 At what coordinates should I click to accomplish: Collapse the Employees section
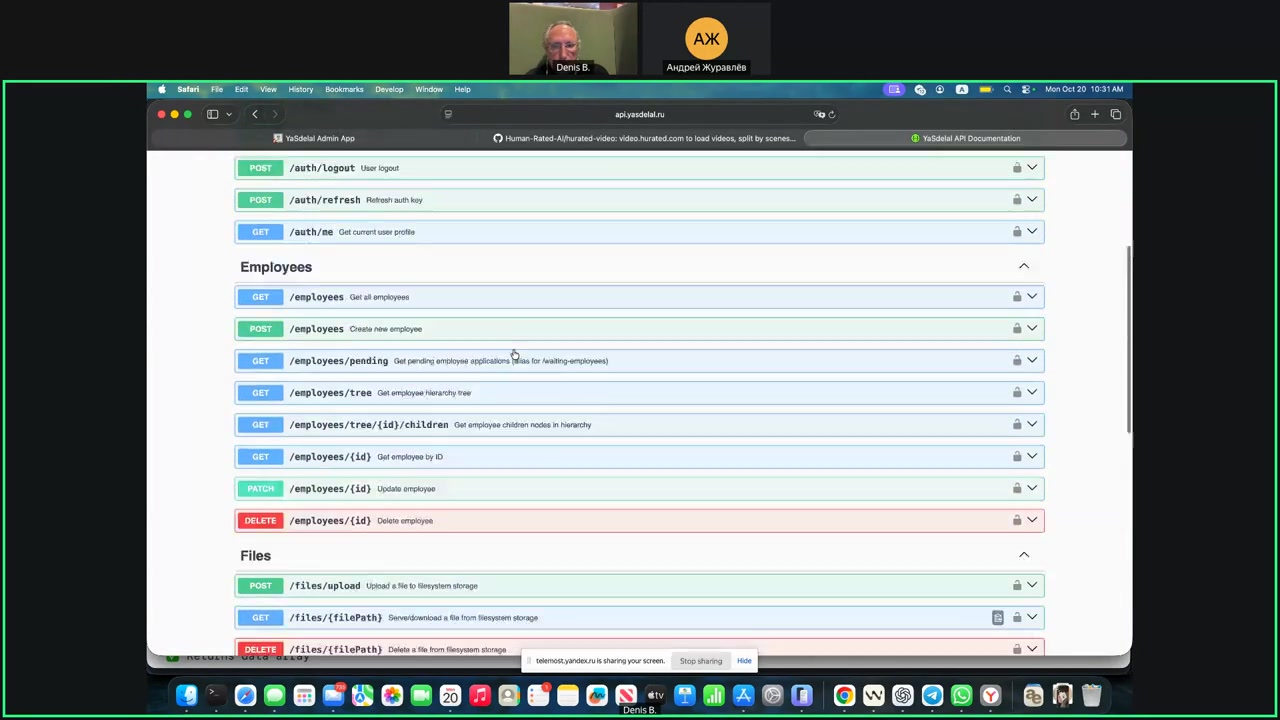[x=1023, y=267]
